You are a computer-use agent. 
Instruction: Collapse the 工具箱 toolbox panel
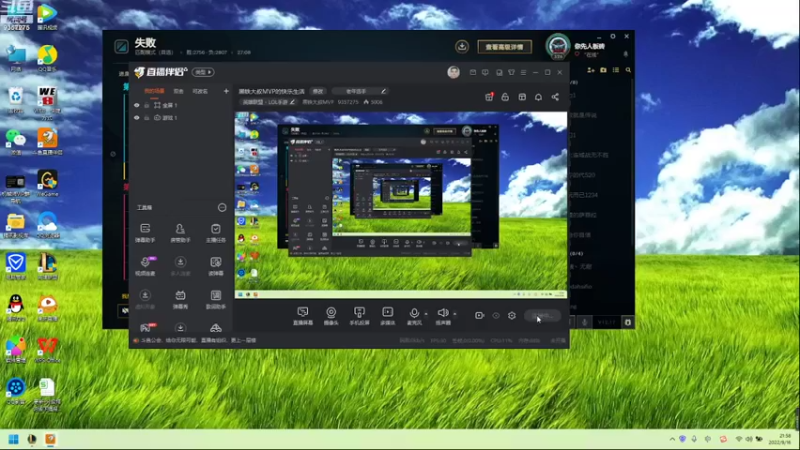click(222, 208)
